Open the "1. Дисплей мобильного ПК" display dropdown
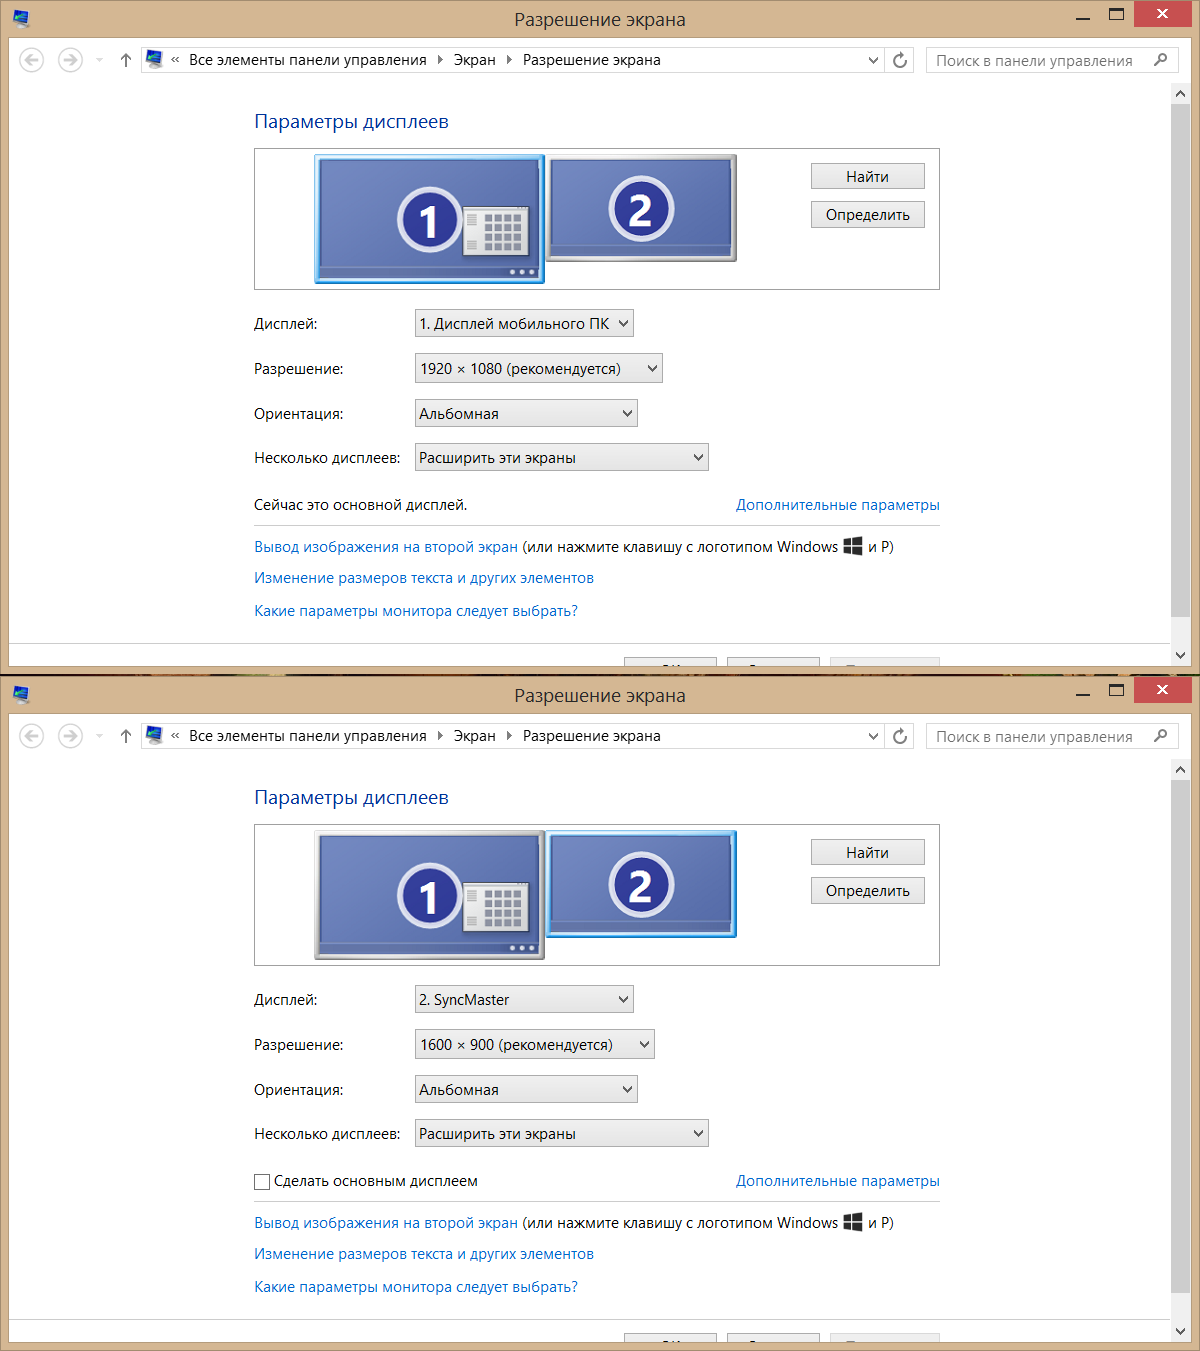 (524, 324)
